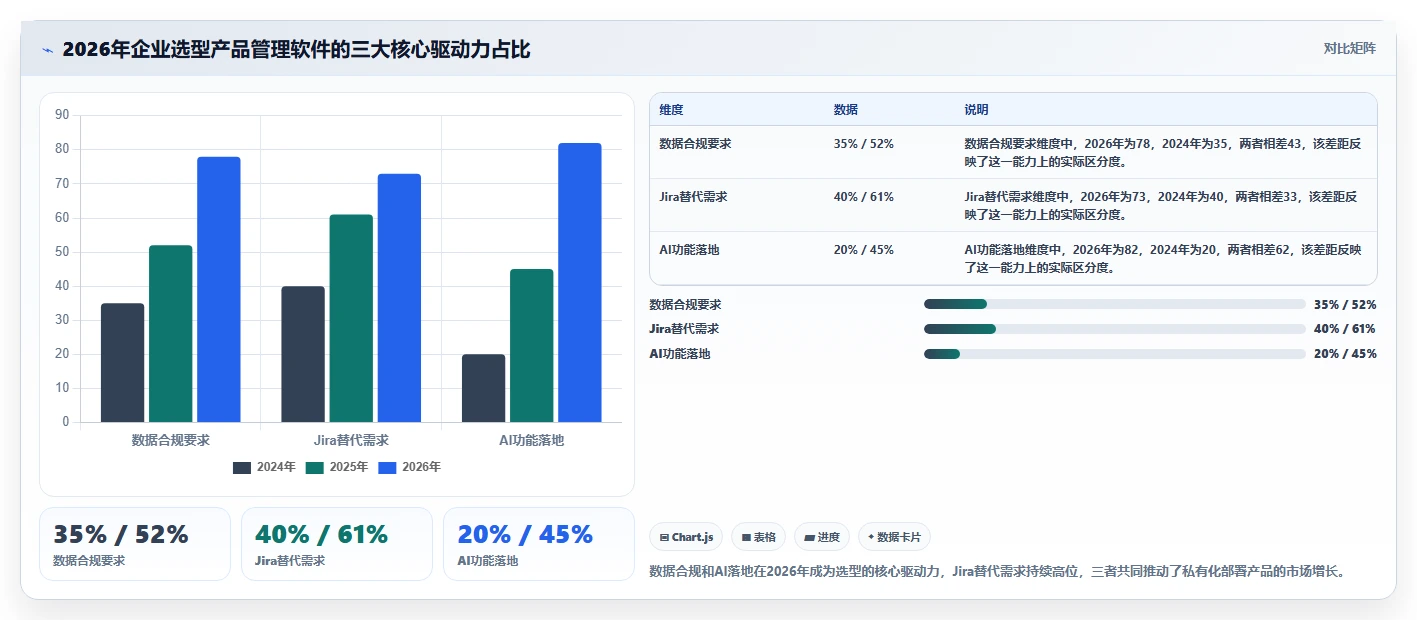Click the 2025年 bar for AI功能落地
Image resolution: width=1417 pixels, height=620 pixels.
click(x=531, y=345)
